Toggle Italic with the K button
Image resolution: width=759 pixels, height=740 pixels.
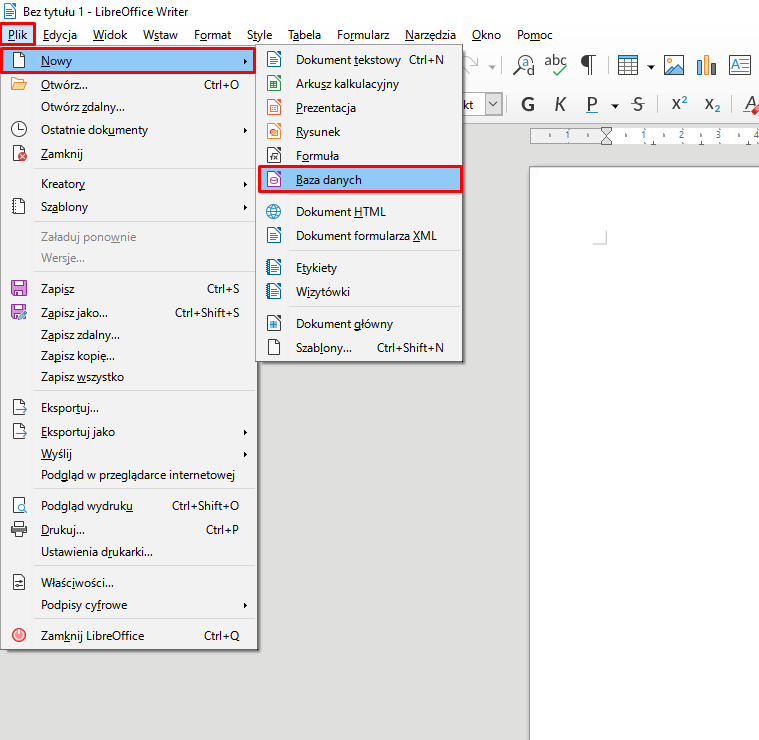(560, 105)
